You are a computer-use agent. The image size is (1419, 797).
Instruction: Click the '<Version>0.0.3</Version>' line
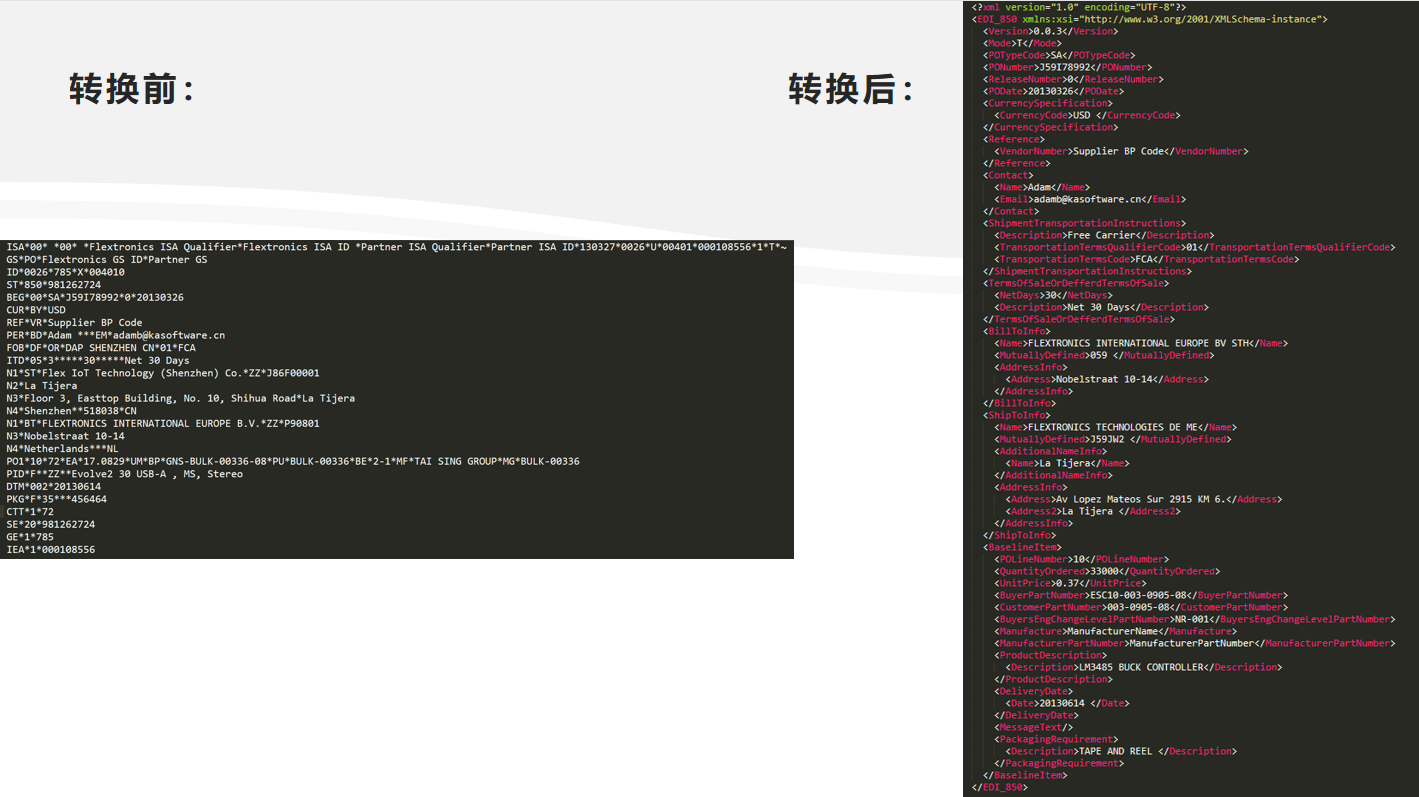1051,31
